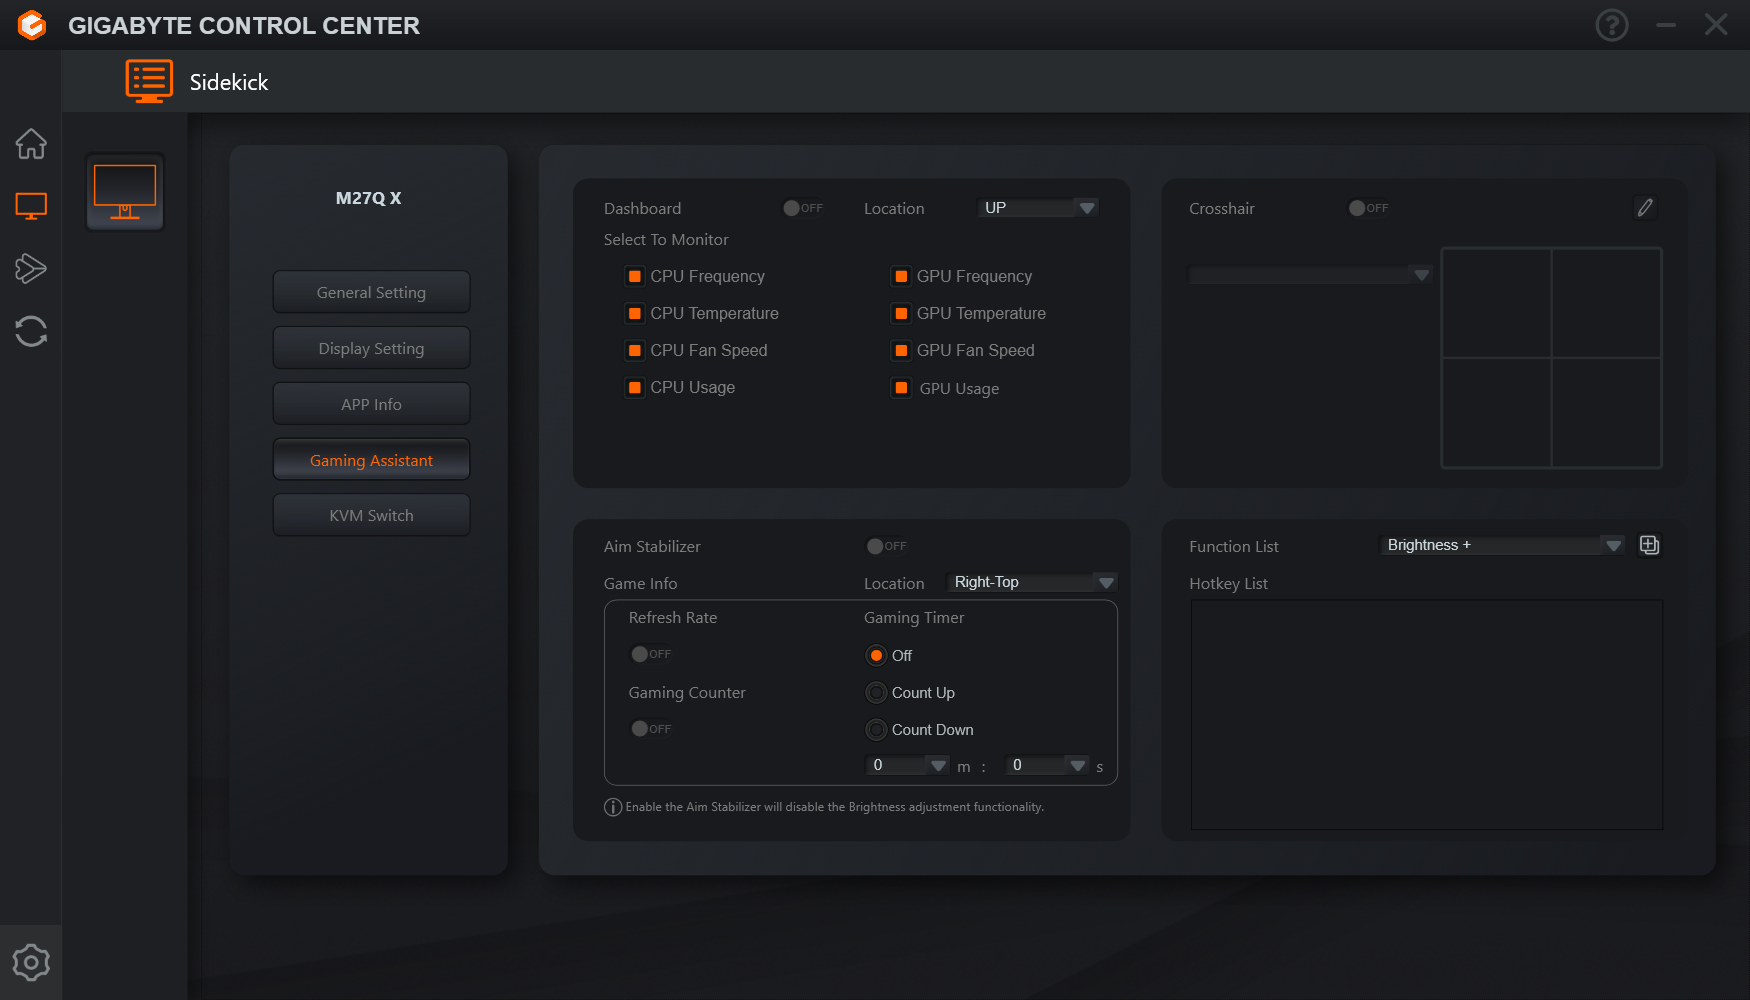Turn on Refresh Rate display
The image size is (1750, 1000).
(x=651, y=654)
